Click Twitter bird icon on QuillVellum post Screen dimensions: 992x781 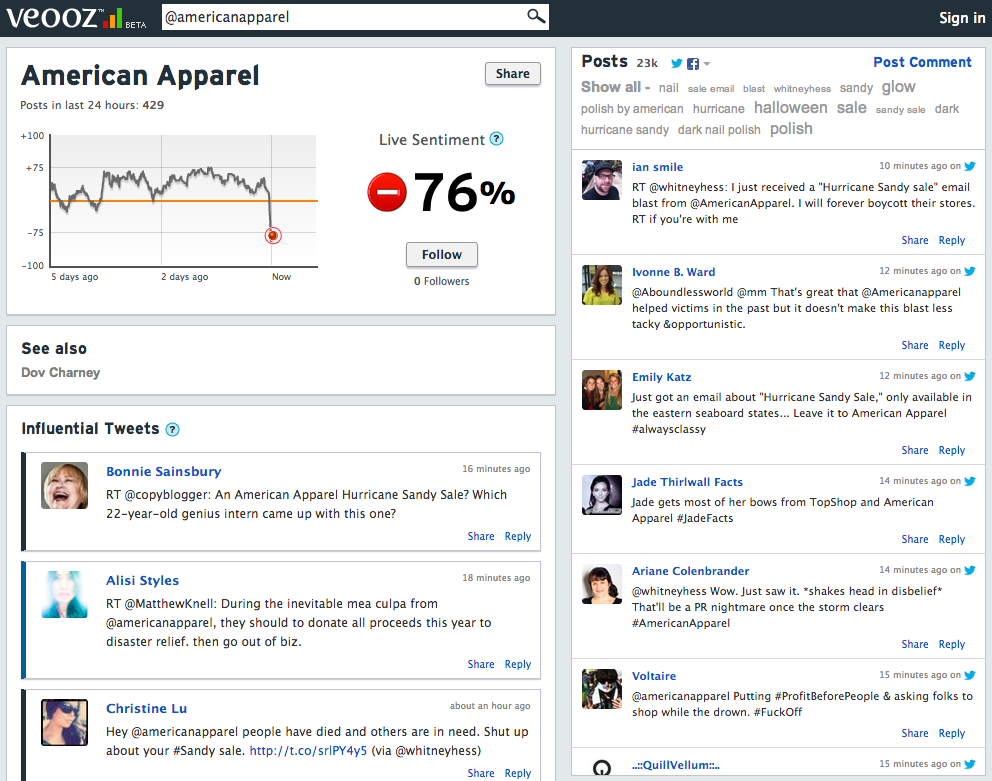(970, 764)
